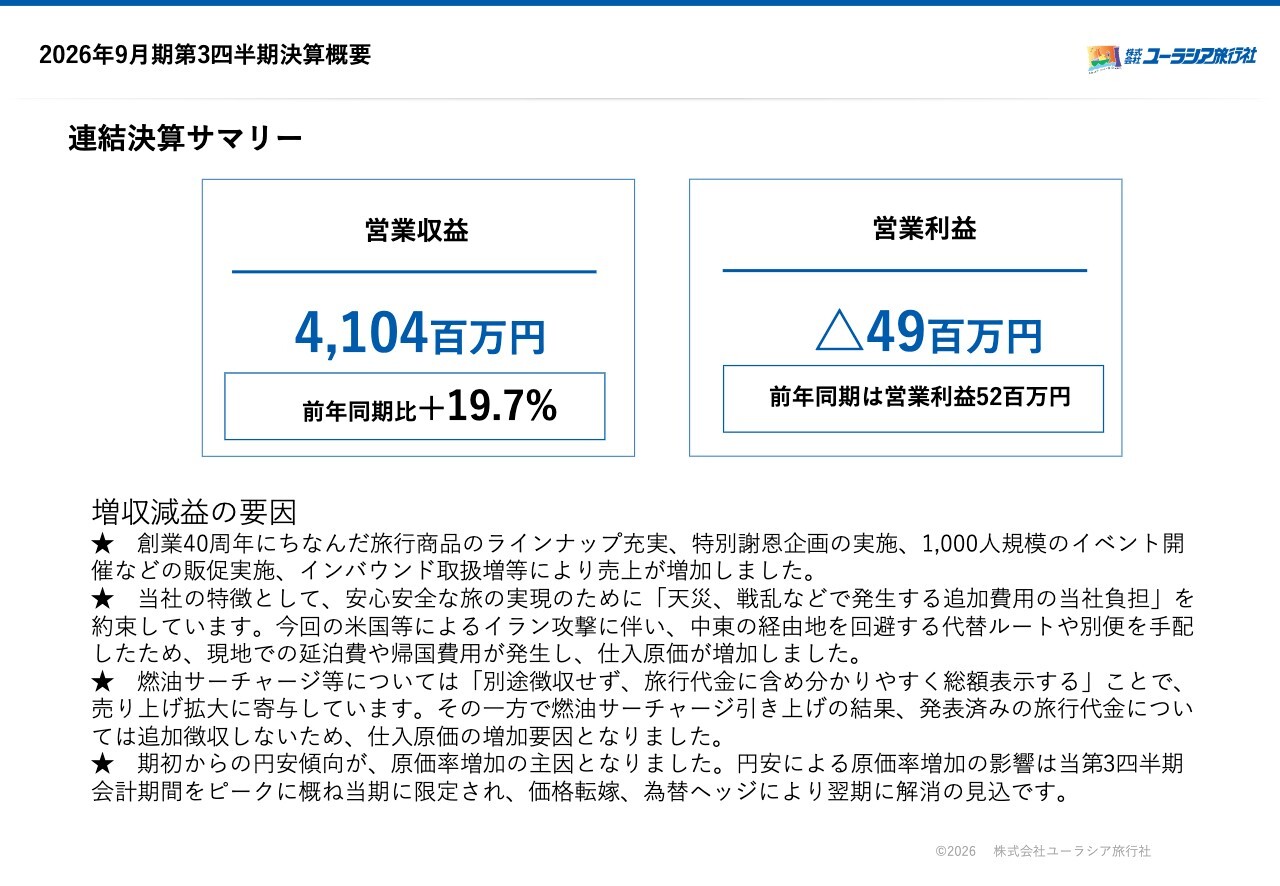
Task: Click the blue underline beneath 営業利益
Action: coord(905,270)
